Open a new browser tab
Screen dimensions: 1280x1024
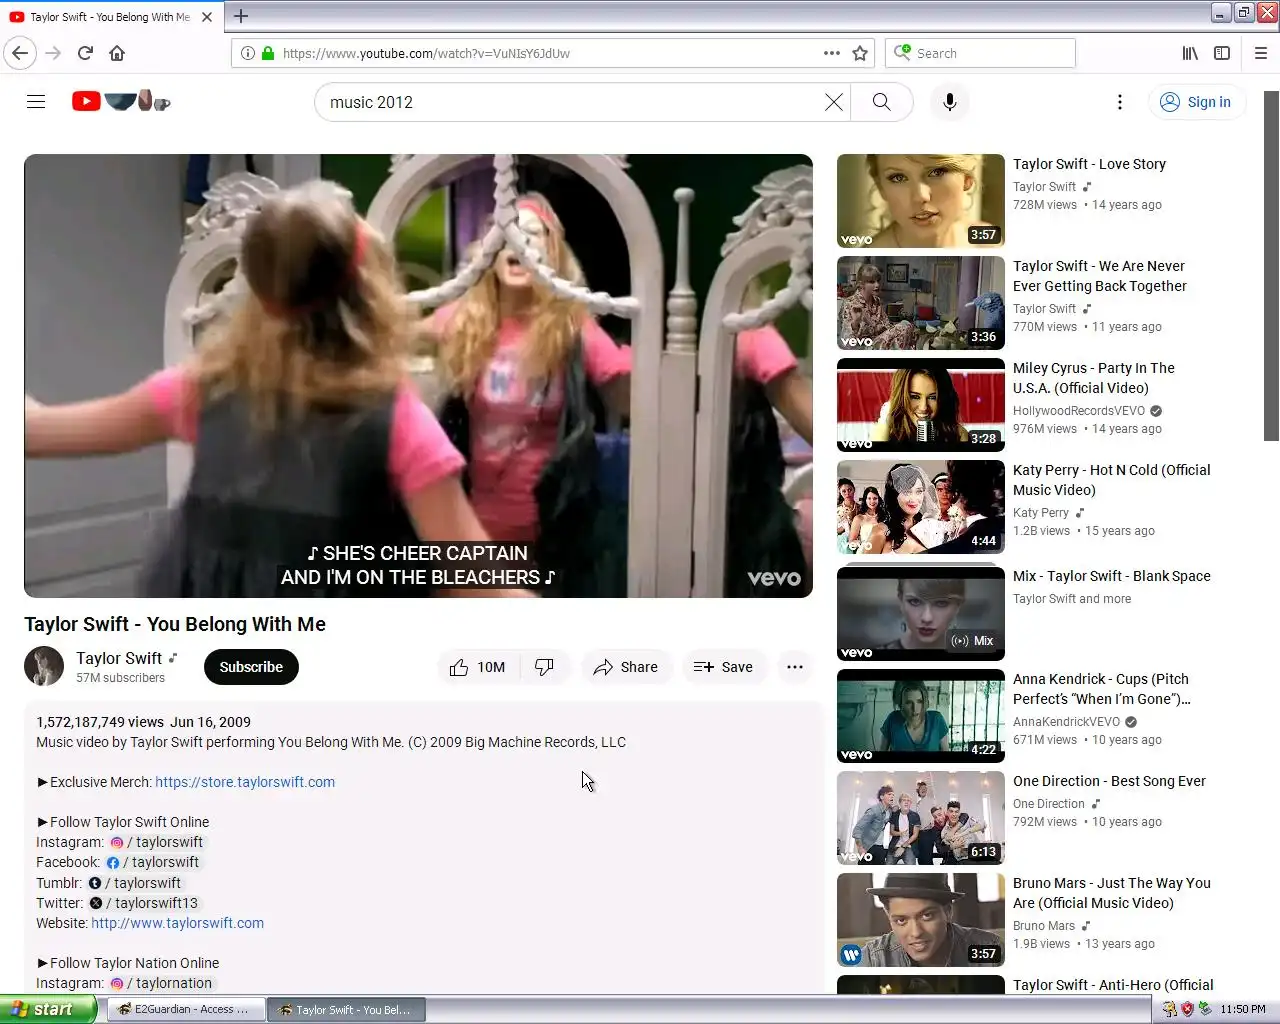(x=241, y=16)
